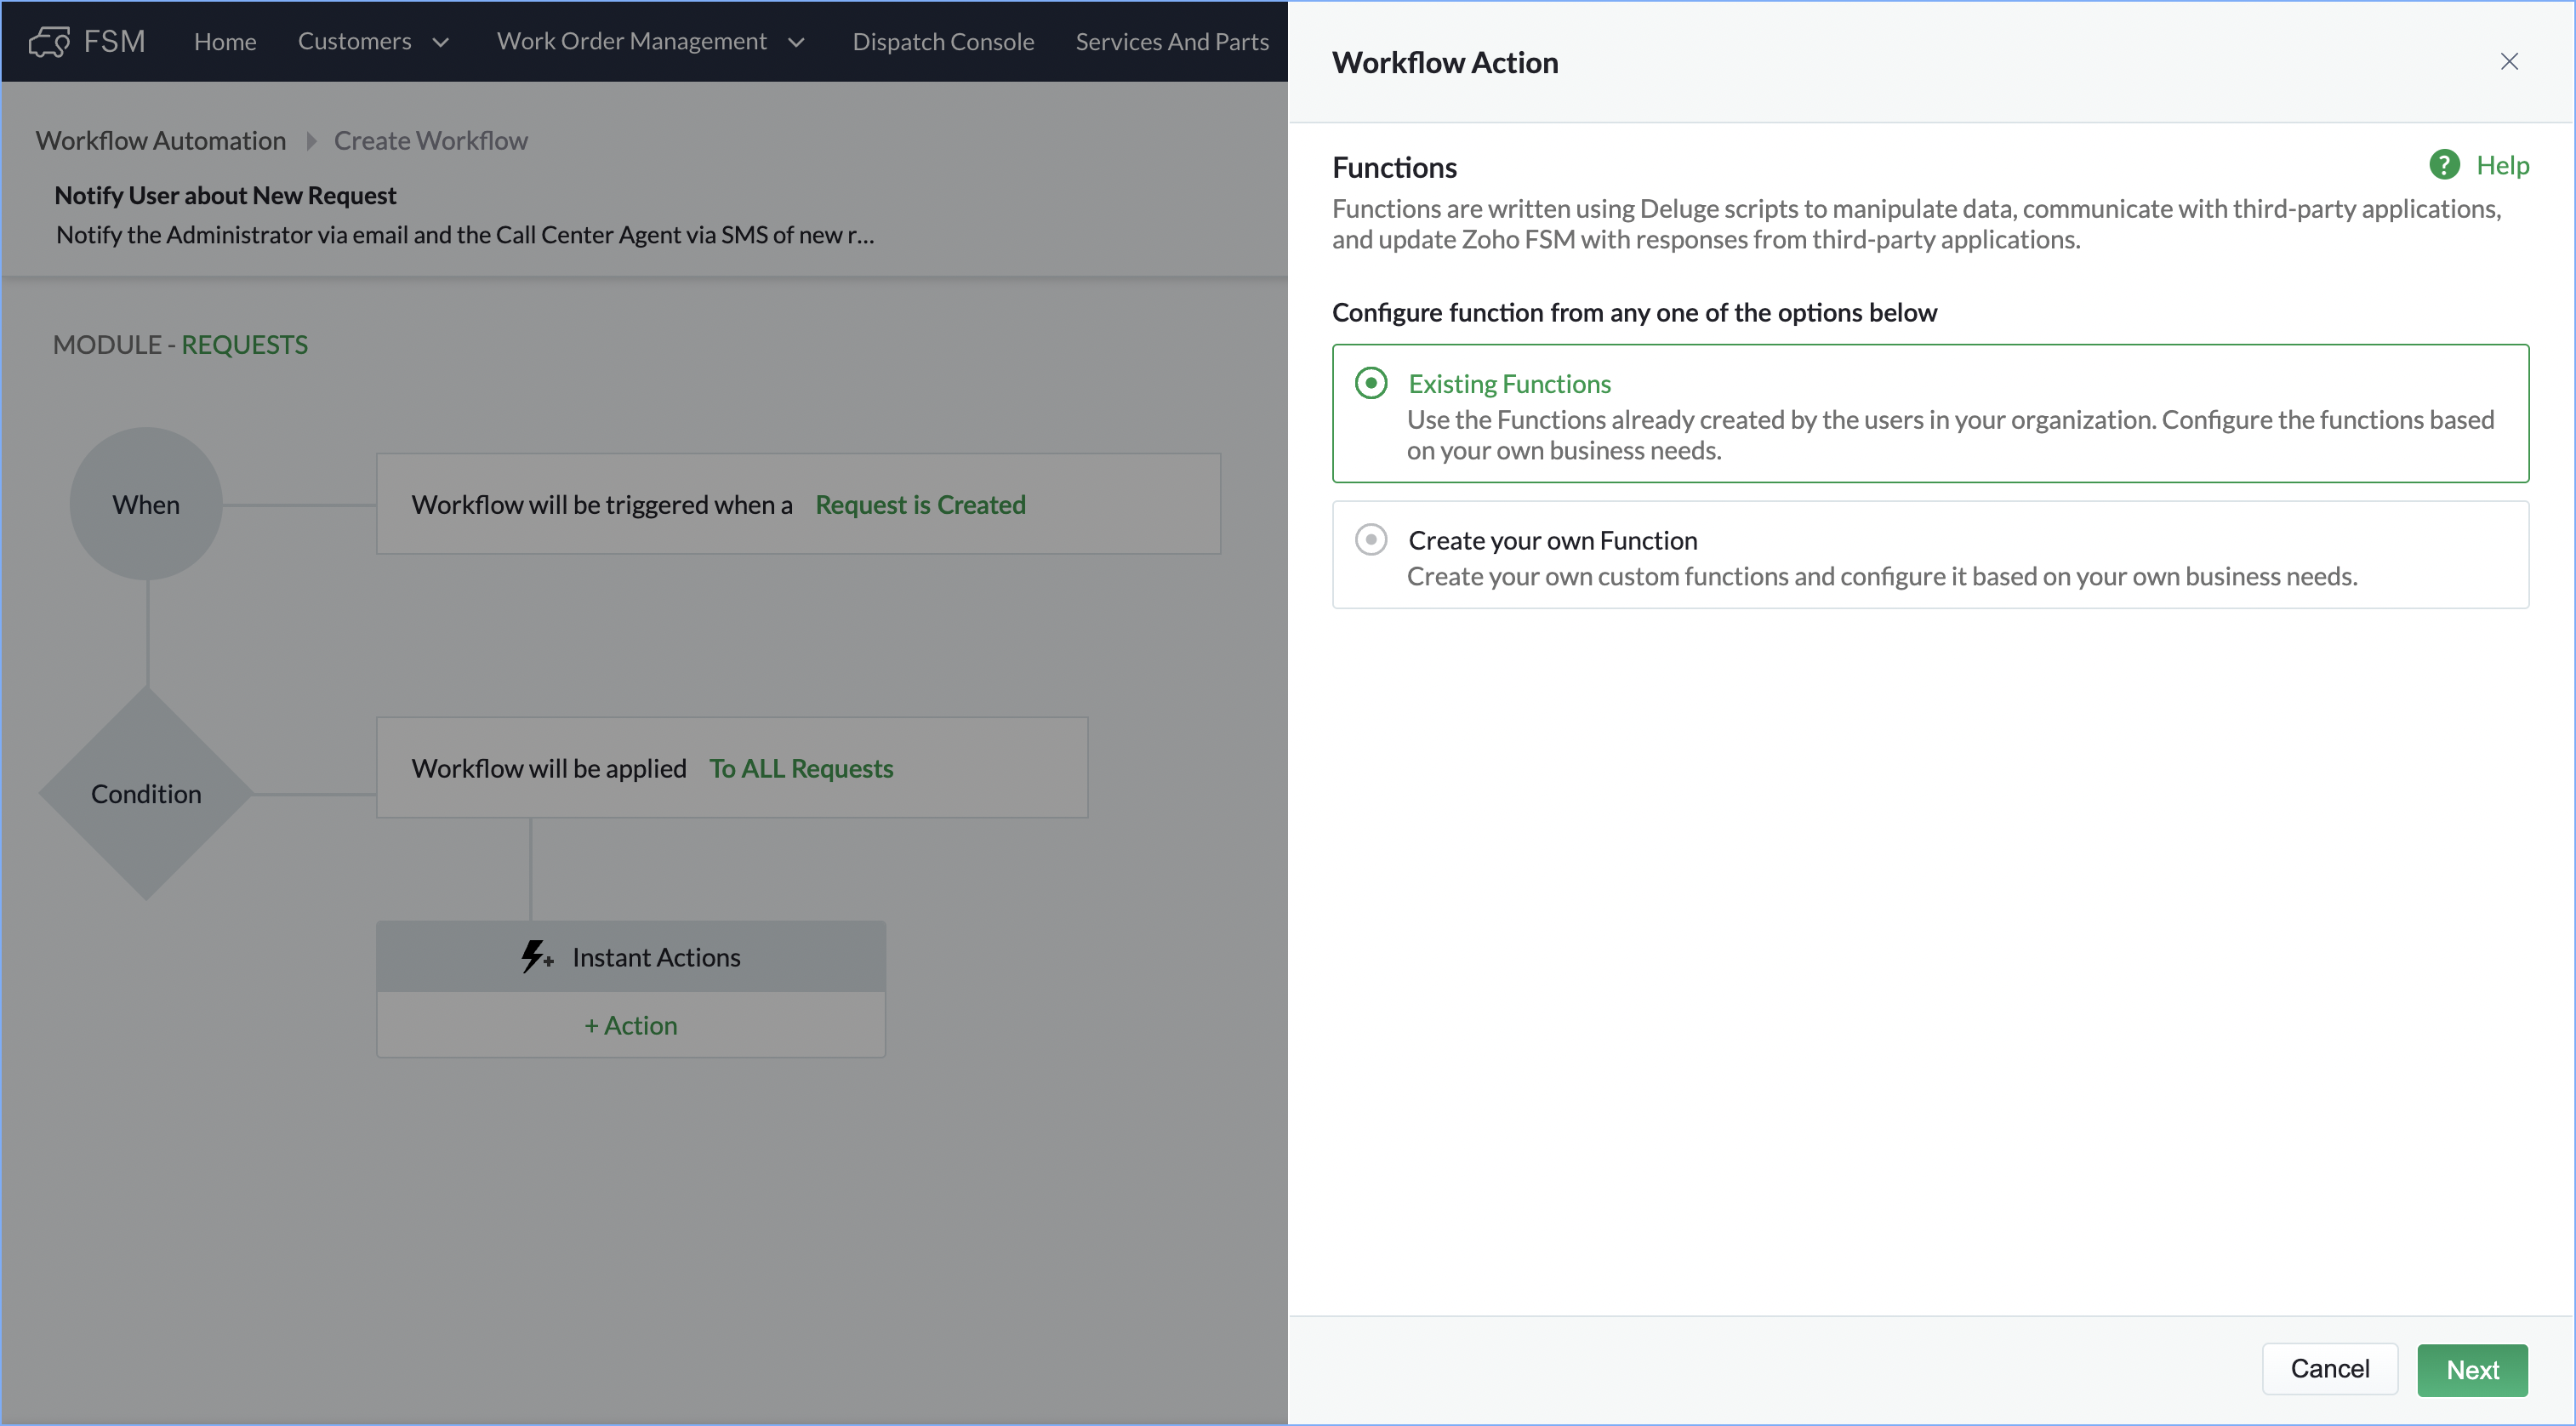Close the Workflow Action panel
This screenshot has height=1426, width=2576.
pyautogui.click(x=2508, y=62)
